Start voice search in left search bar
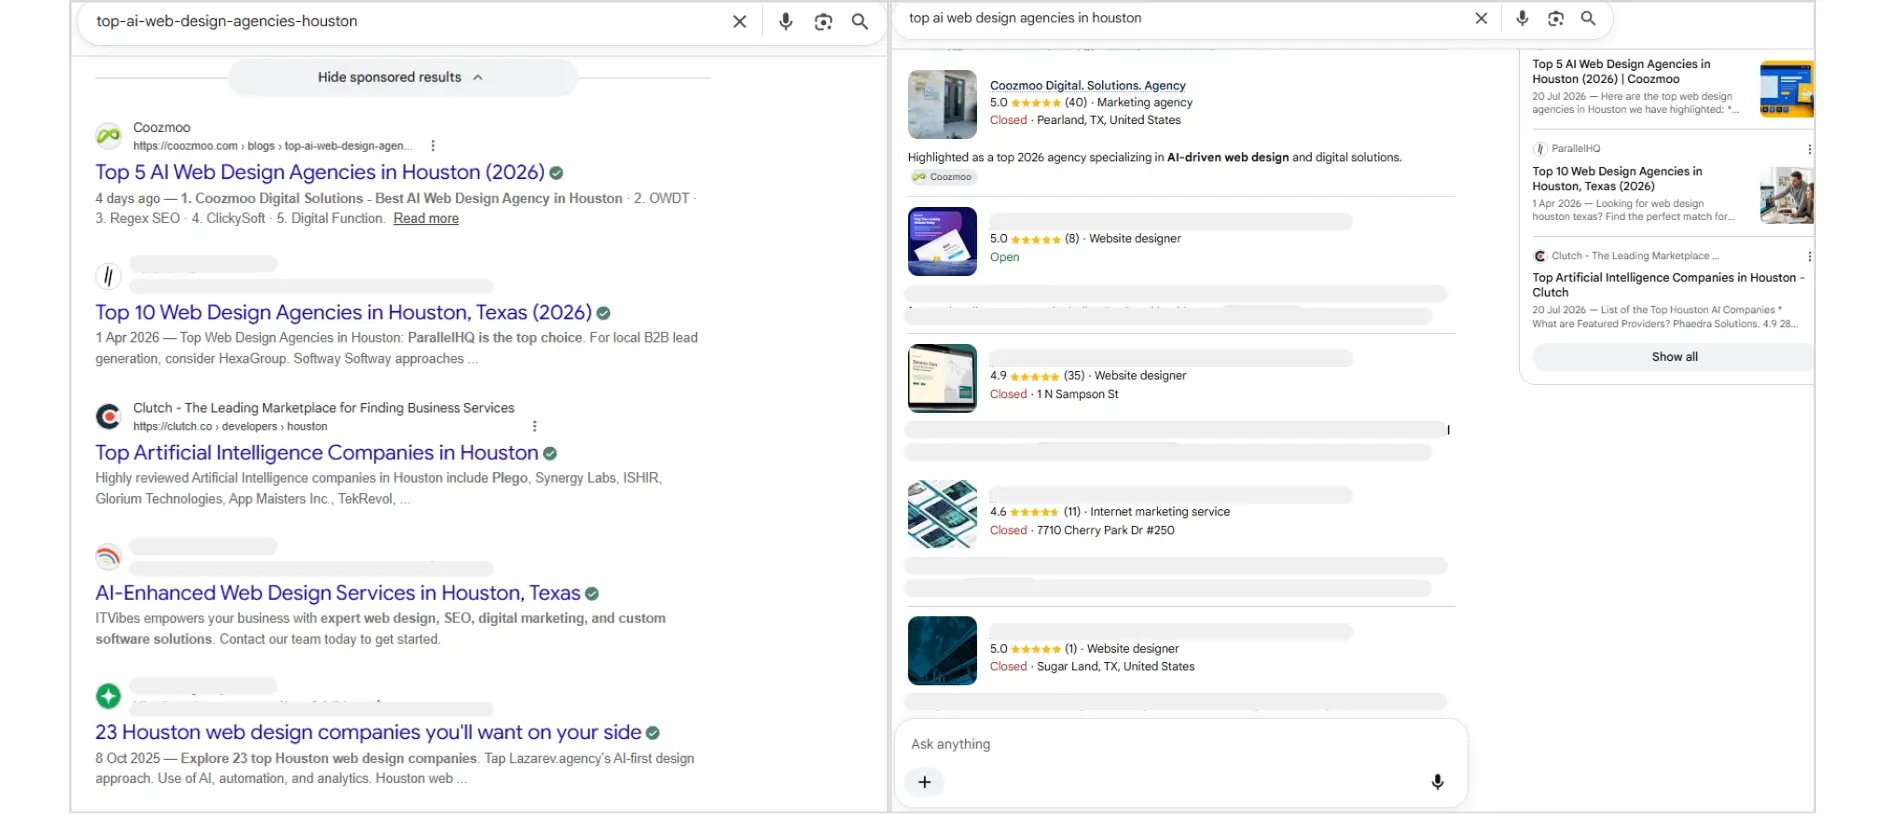Viewport: 1886px width, 815px height. [x=786, y=22]
